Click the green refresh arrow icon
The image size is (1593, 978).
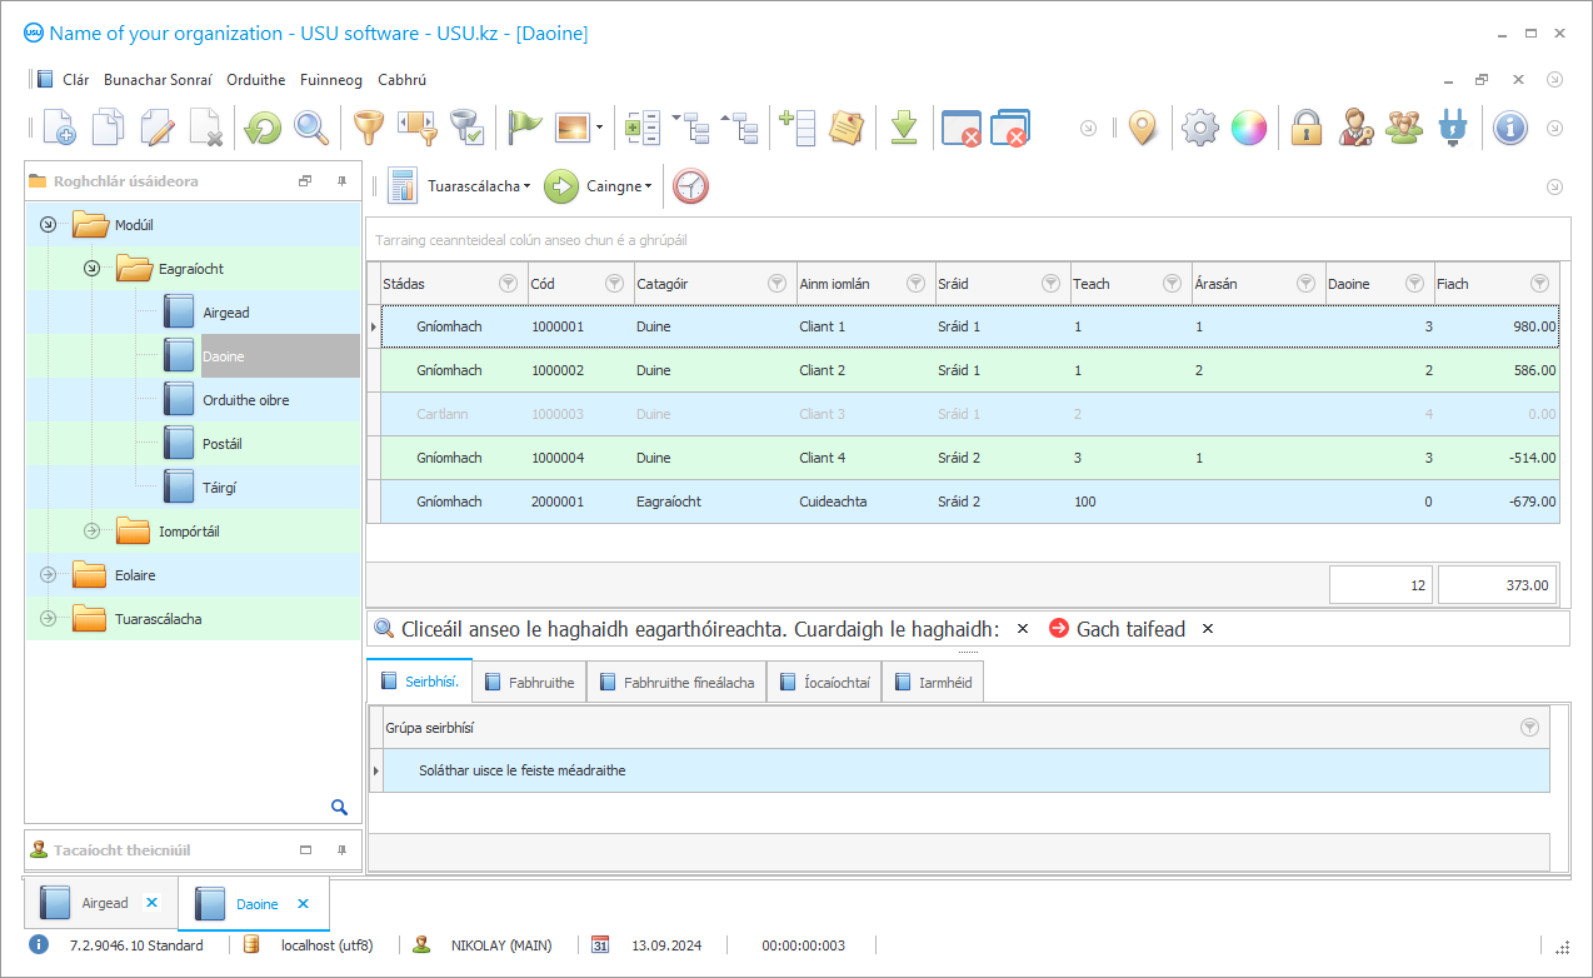(x=263, y=128)
